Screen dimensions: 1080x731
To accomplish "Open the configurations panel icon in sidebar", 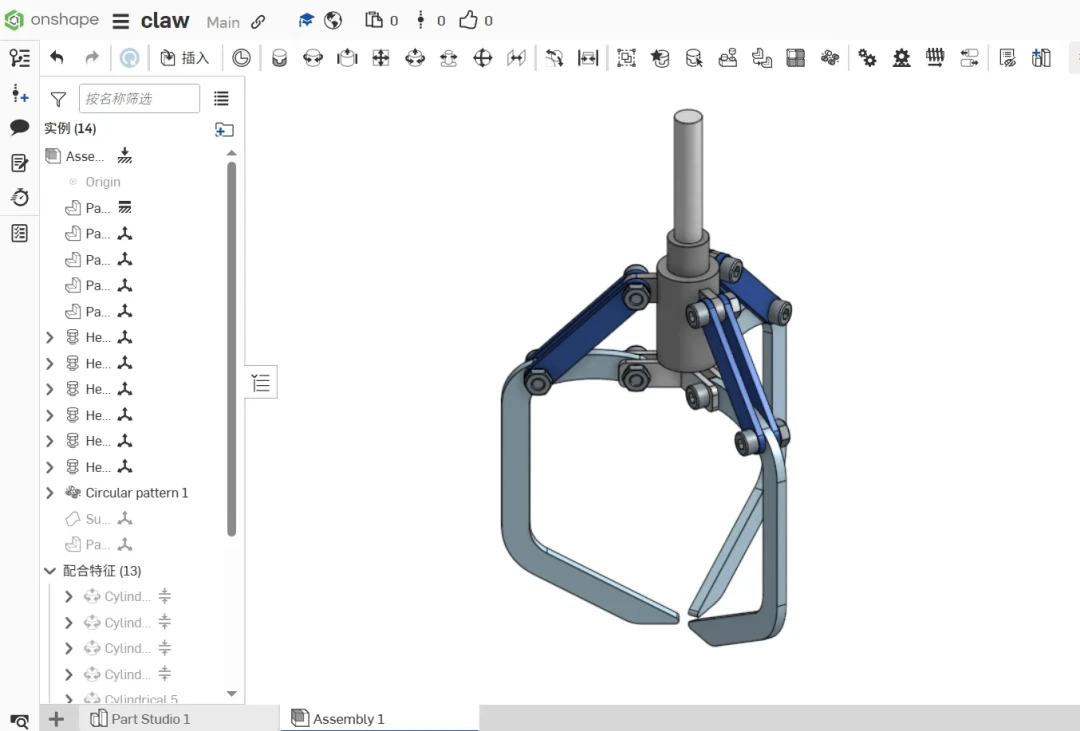I will coord(19,93).
